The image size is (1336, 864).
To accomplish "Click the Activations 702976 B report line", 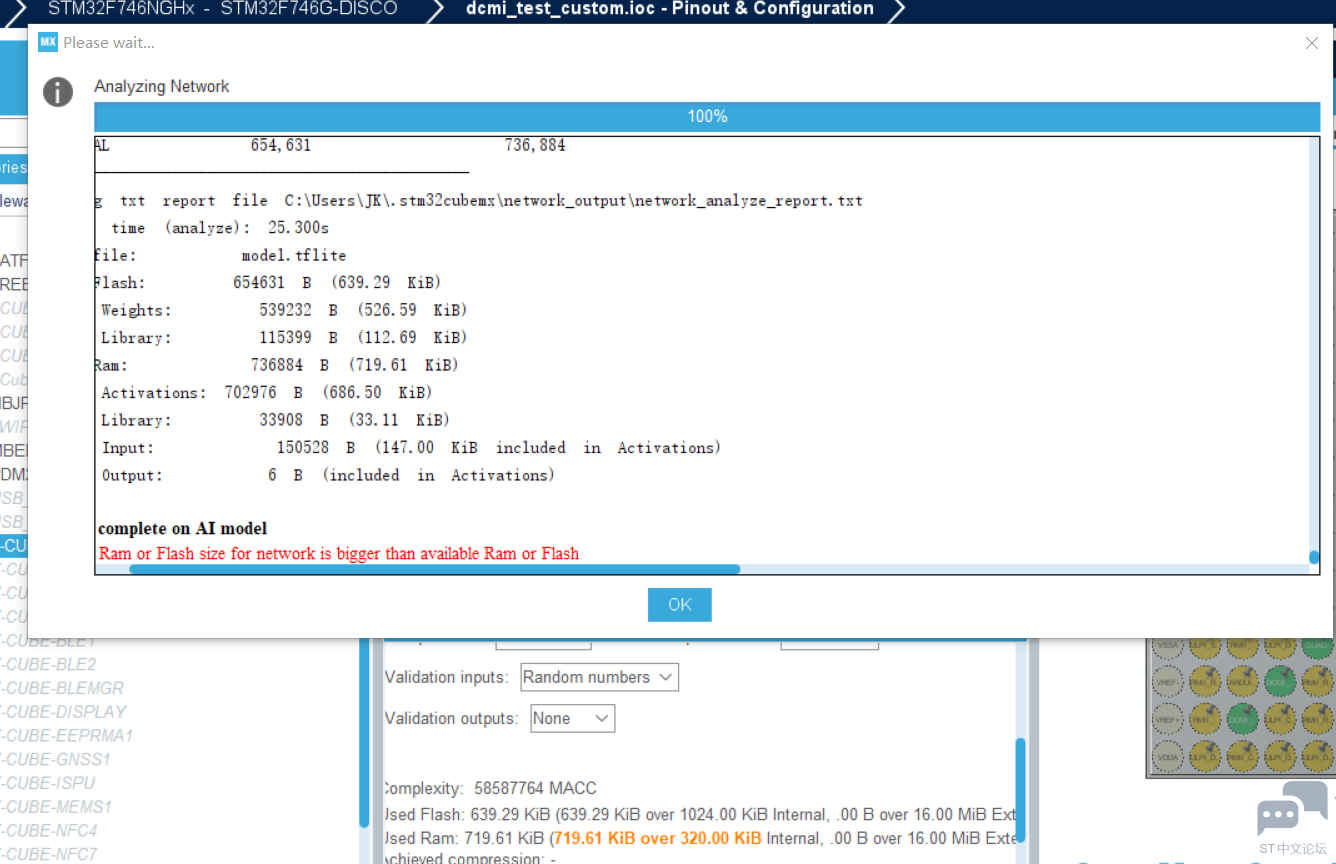I will (x=267, y=393).
